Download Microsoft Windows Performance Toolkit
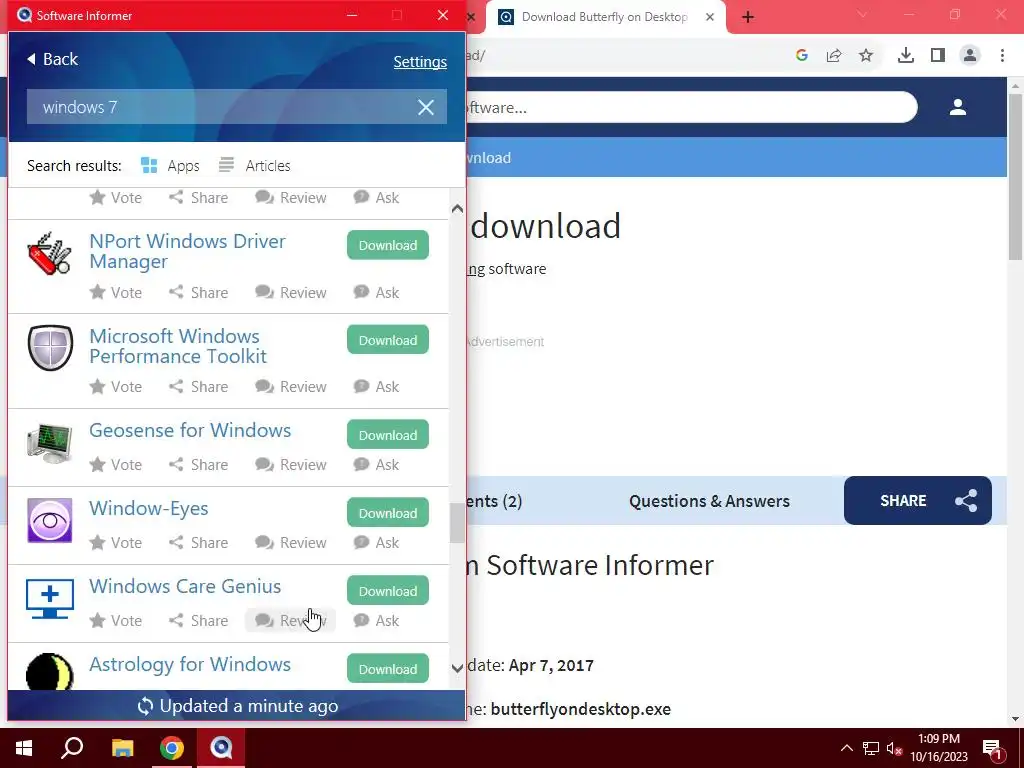This screenshot has width=1024, height=768. (x=388, y=340)
